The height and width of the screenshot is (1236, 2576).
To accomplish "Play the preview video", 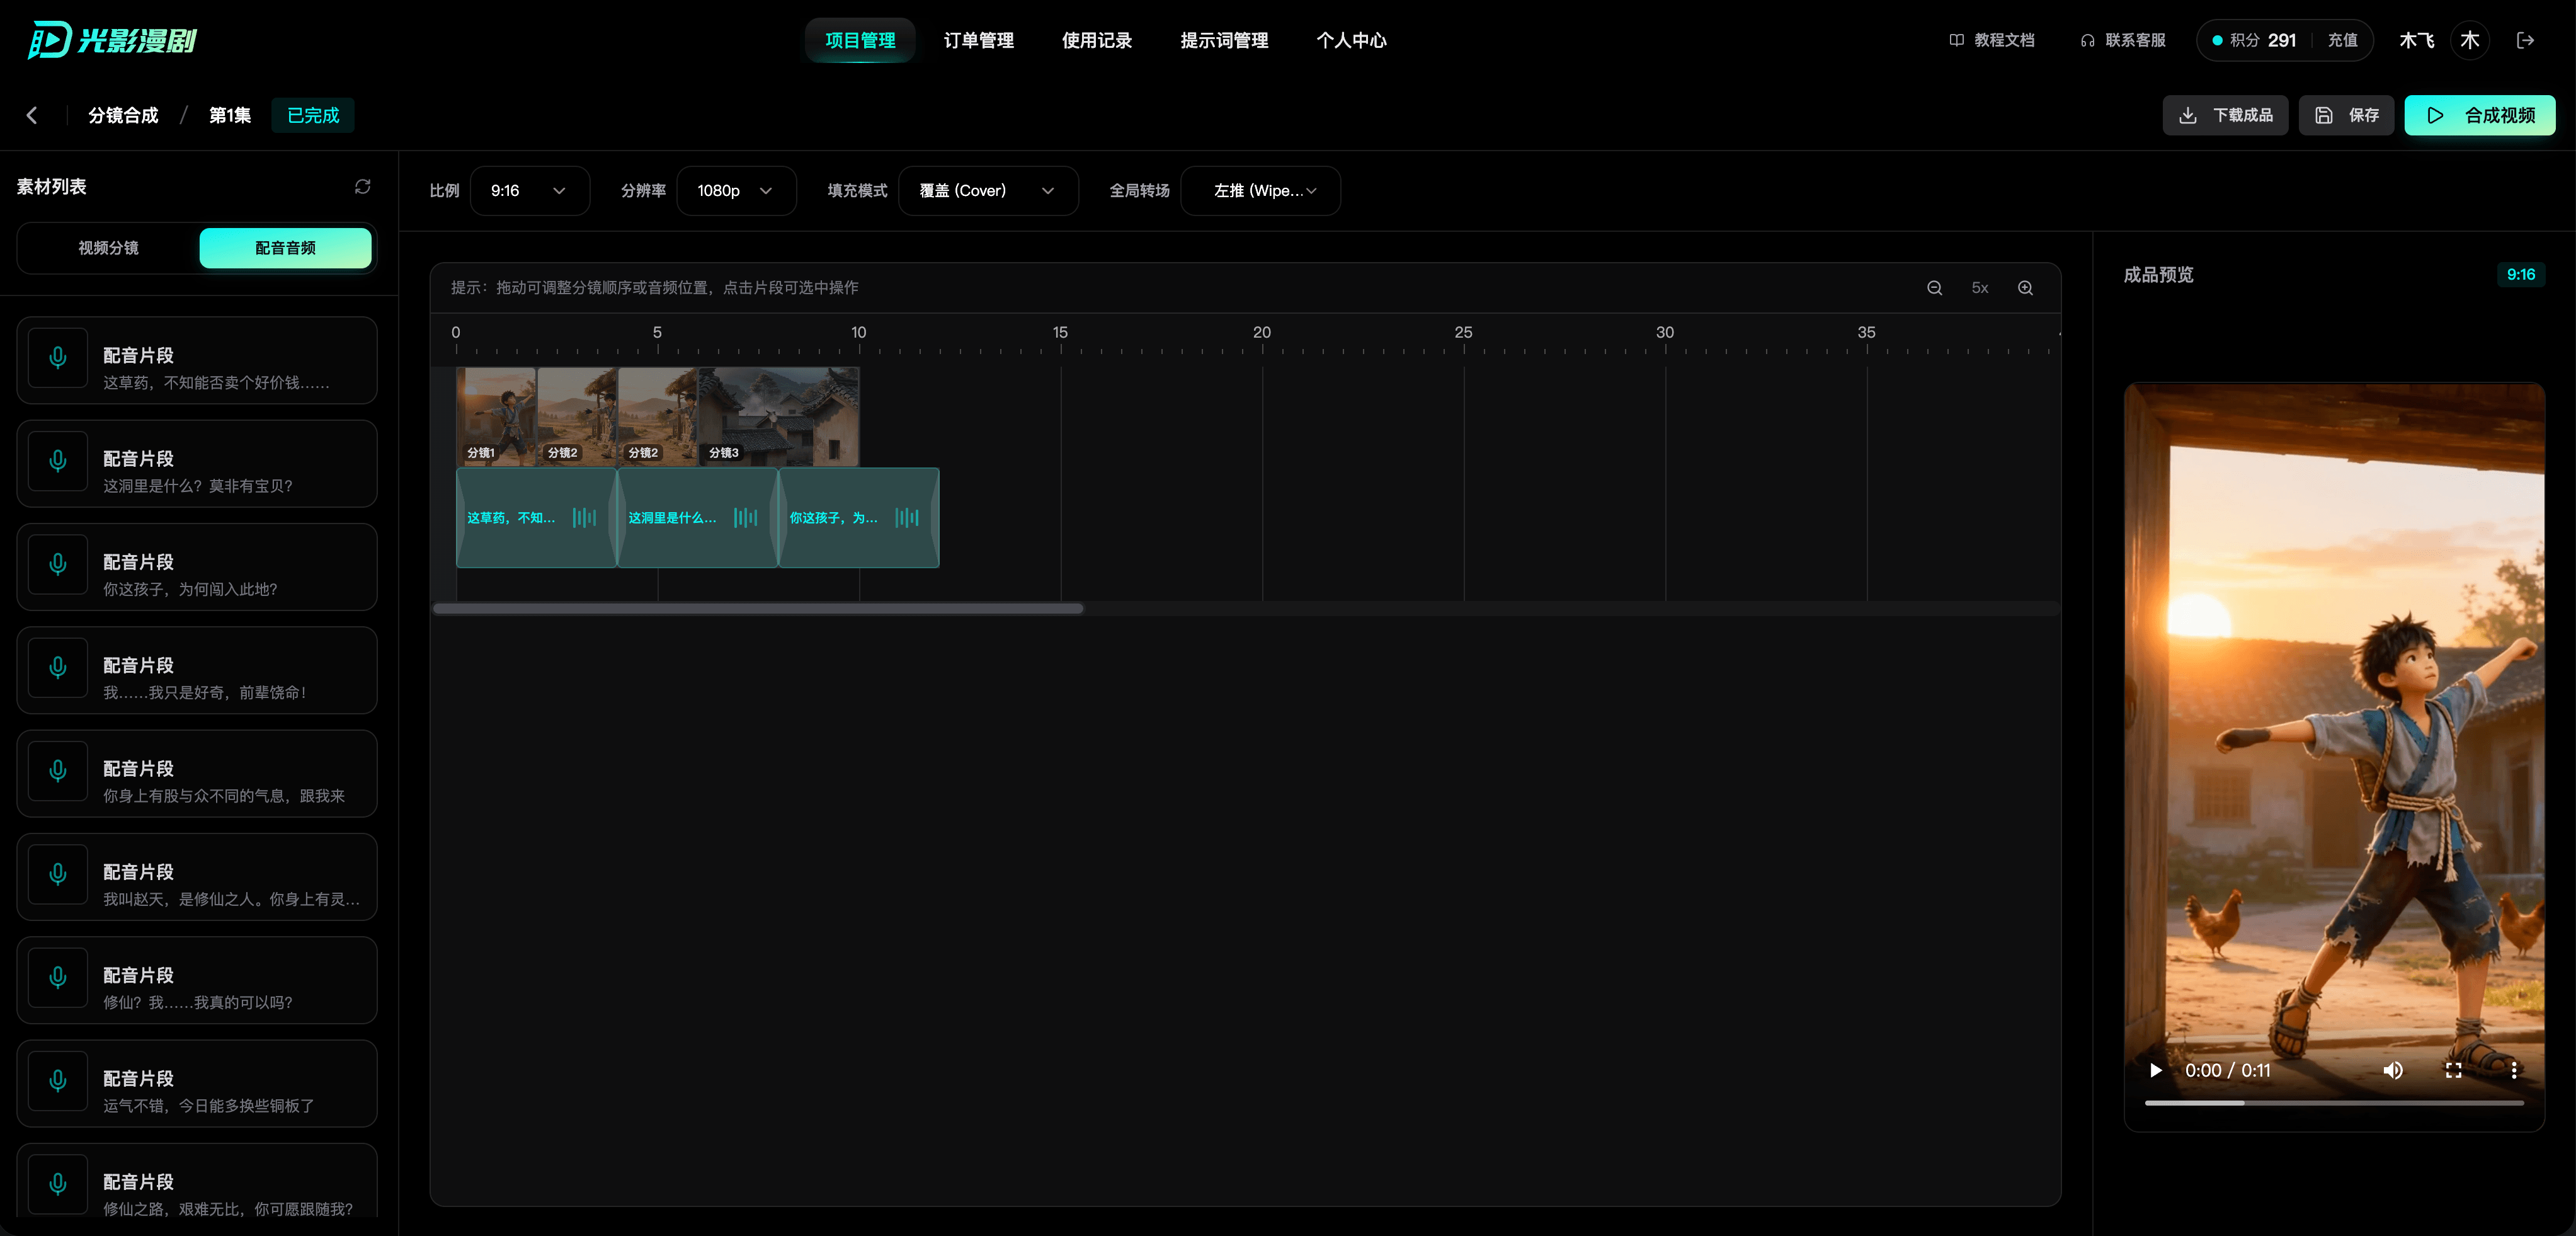I will (x=2156, y=1070).
